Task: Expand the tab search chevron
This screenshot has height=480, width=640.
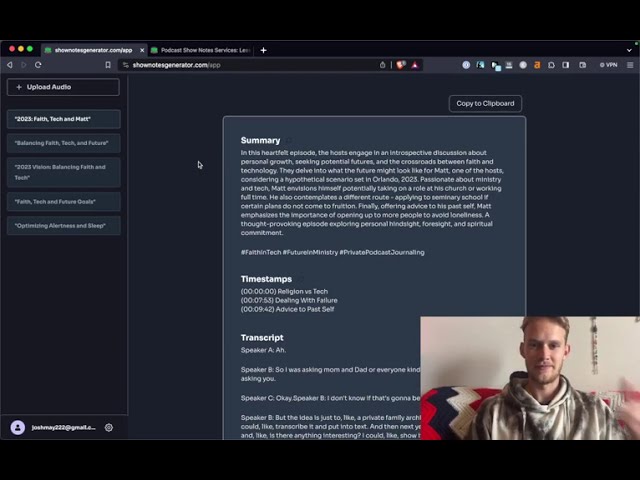Action: pos(629,50)
